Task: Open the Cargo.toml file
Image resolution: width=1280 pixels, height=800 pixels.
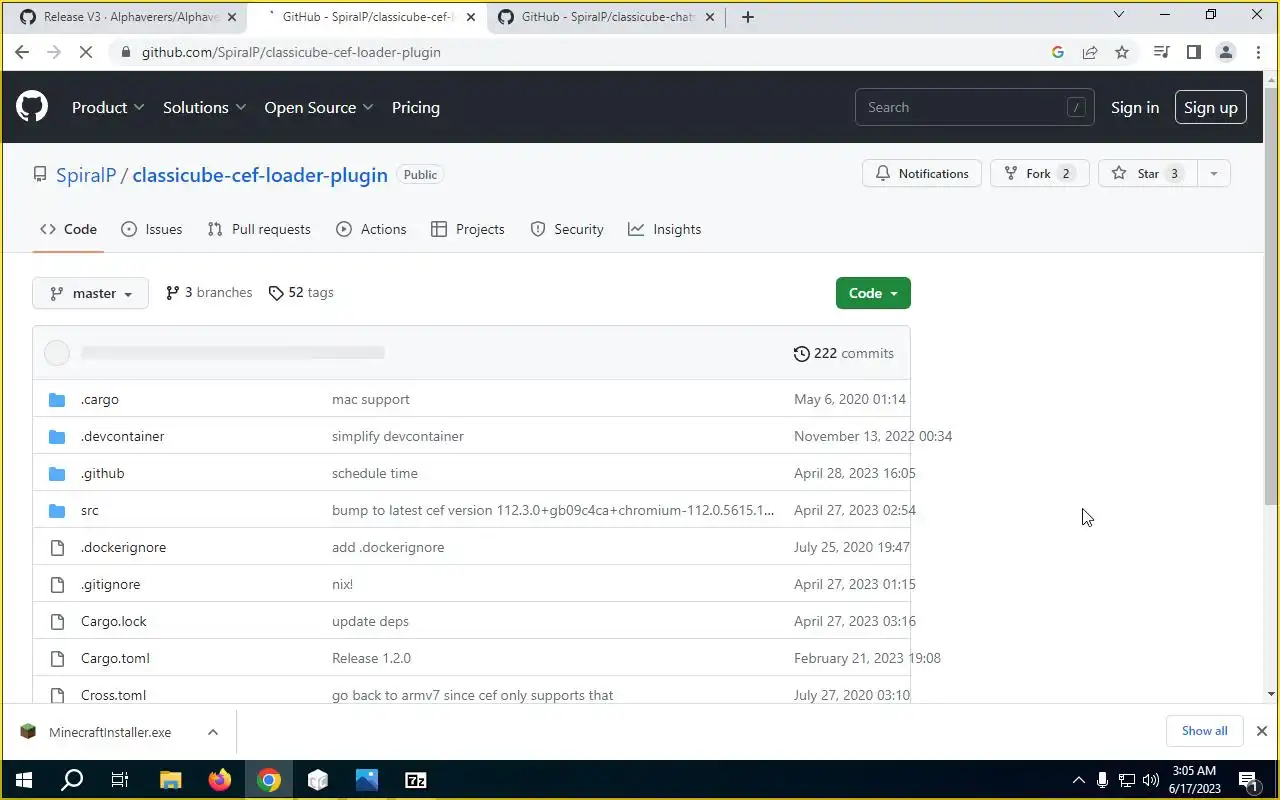Action: (115, 659)
